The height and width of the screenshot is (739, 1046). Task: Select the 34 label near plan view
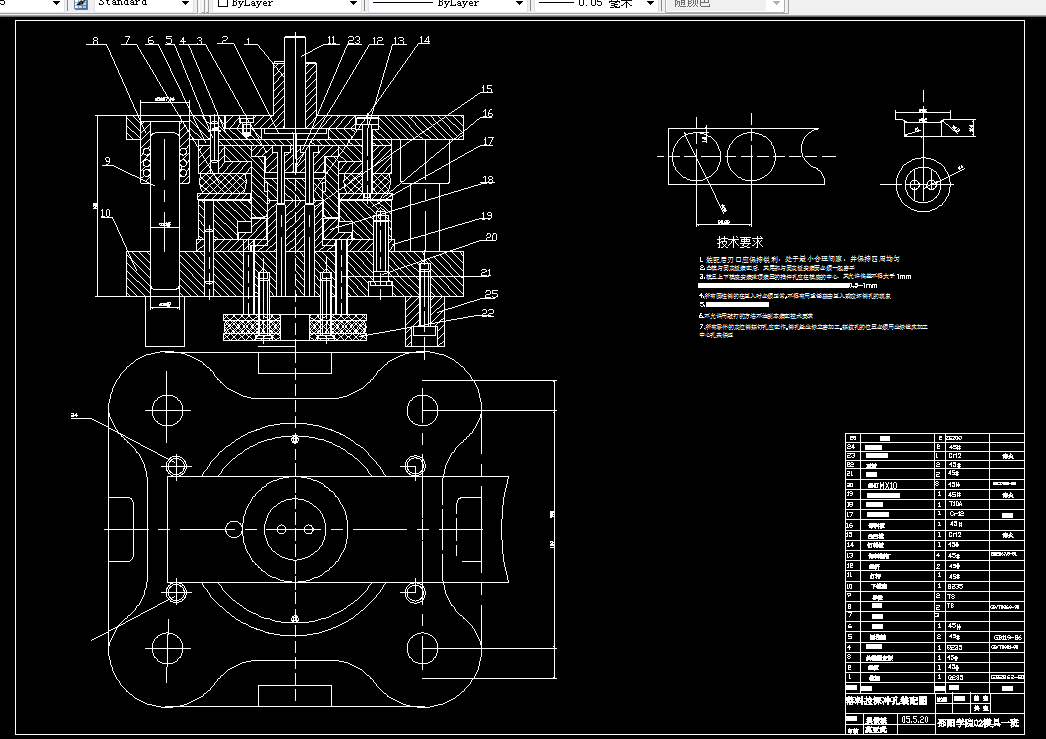click(74, 416)
